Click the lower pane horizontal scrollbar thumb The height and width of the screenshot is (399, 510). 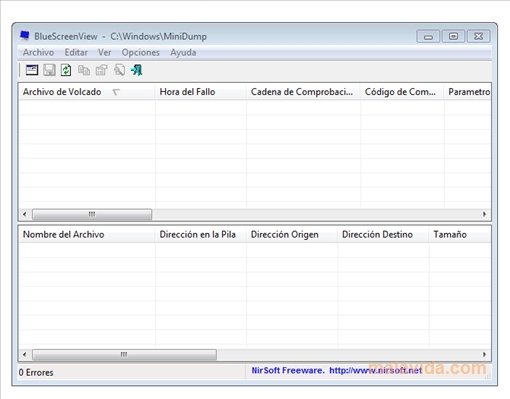pos(124,354)
